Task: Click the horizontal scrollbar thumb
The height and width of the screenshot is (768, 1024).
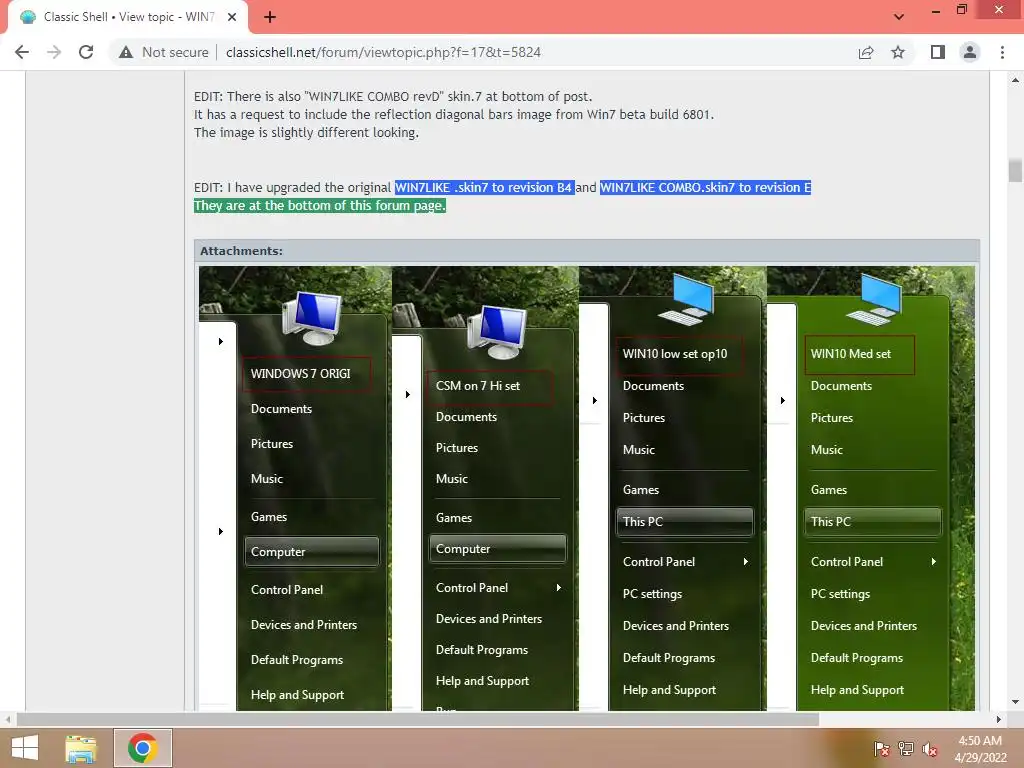Action: coord(418,720)
